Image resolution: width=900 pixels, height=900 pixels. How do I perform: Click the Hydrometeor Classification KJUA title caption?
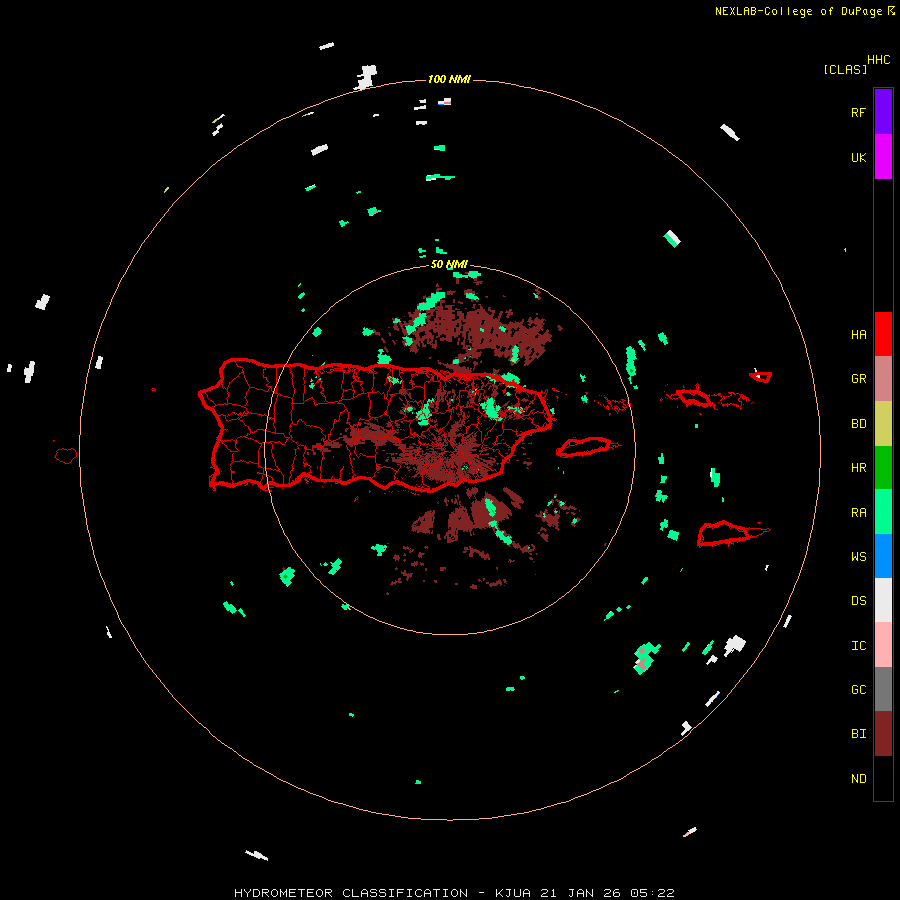tap(454, 893)
